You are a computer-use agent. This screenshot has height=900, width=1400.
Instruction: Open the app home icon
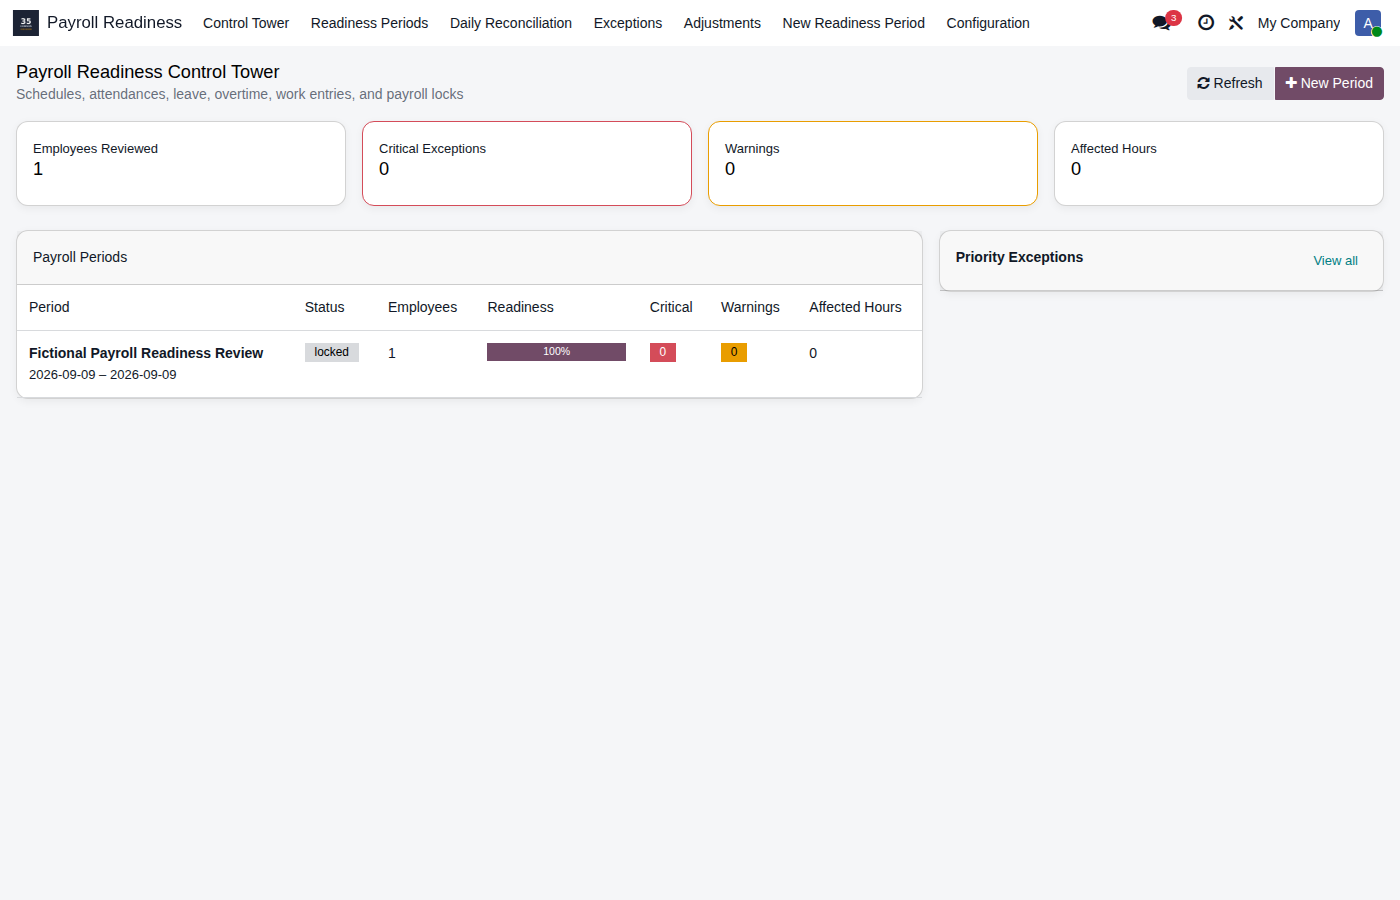26,22
